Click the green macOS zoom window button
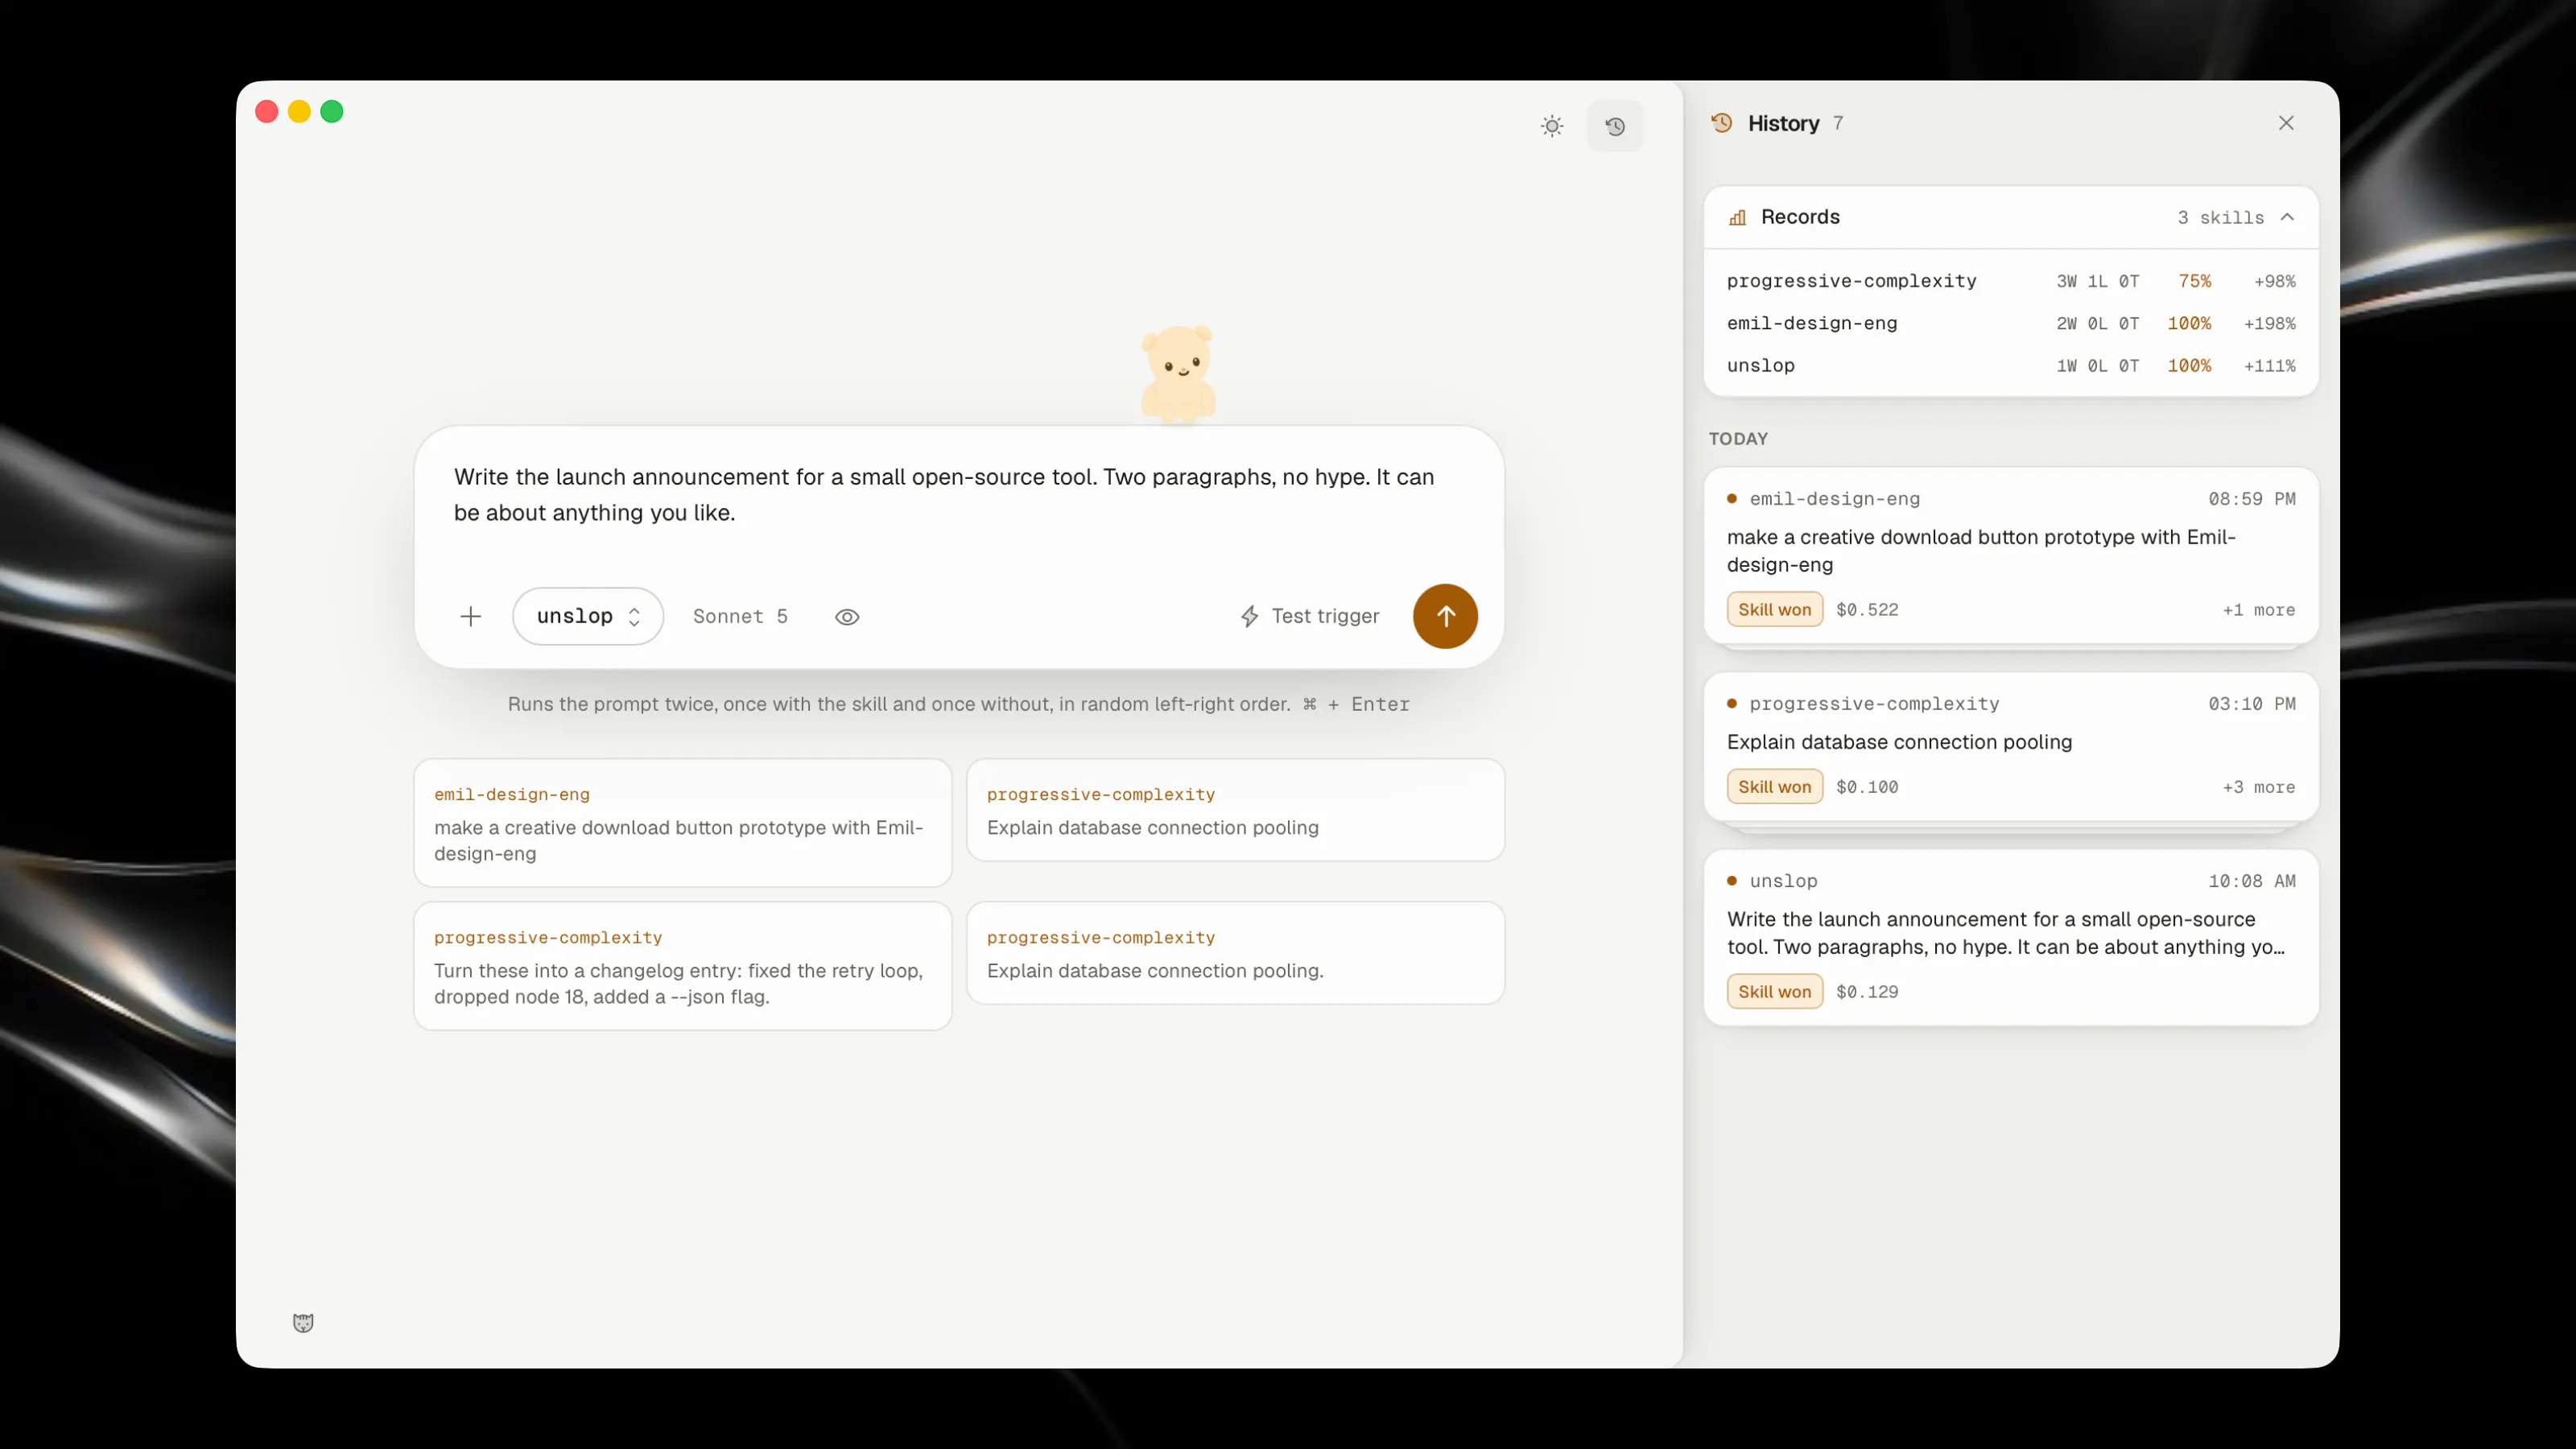 coord(332,111)
